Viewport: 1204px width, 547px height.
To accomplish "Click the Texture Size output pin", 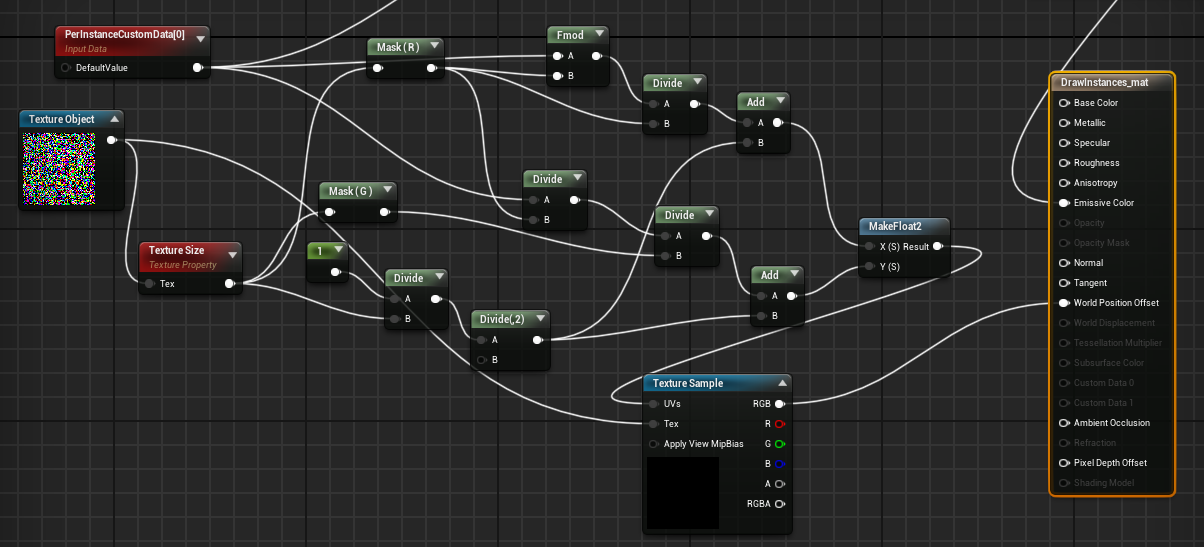I will pos(230,284).
